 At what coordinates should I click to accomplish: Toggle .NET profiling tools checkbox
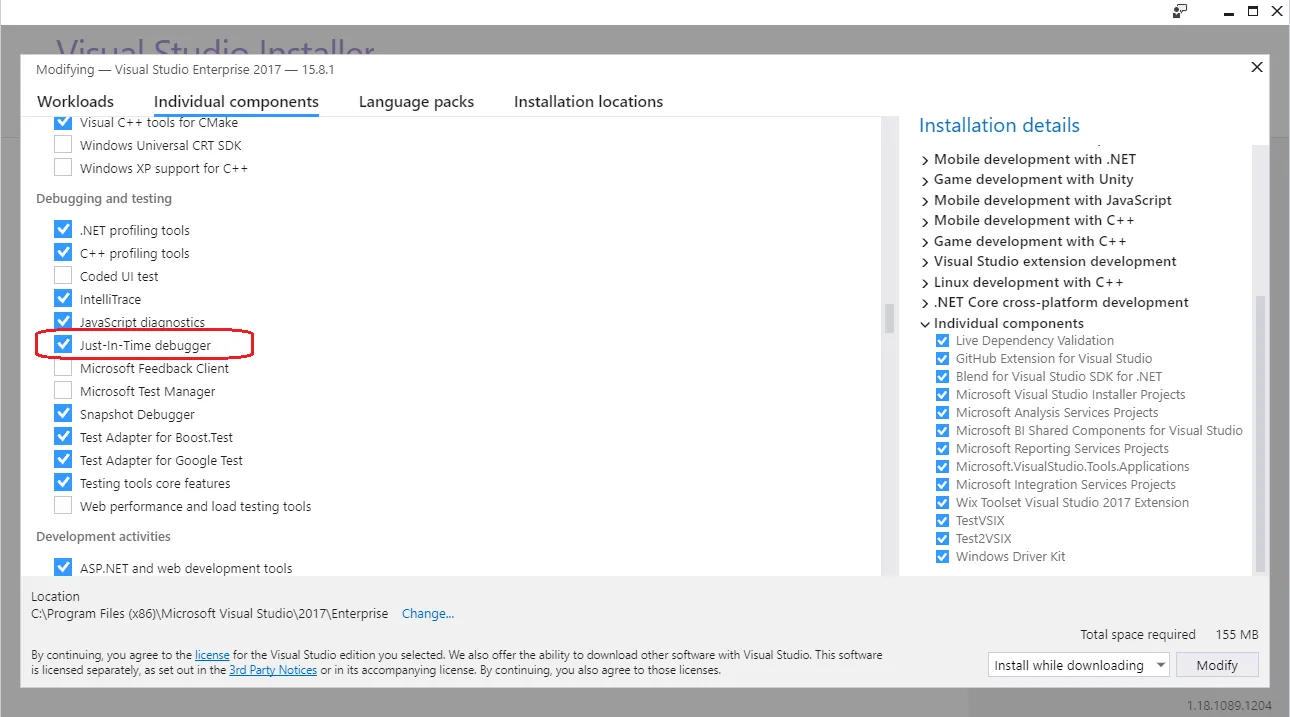[63, 230]
